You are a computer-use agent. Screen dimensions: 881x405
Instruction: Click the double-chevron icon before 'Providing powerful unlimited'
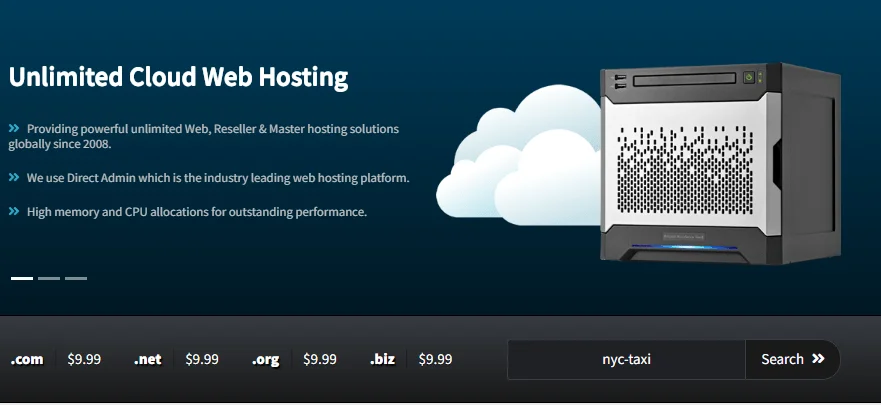[x=14, y=129]
